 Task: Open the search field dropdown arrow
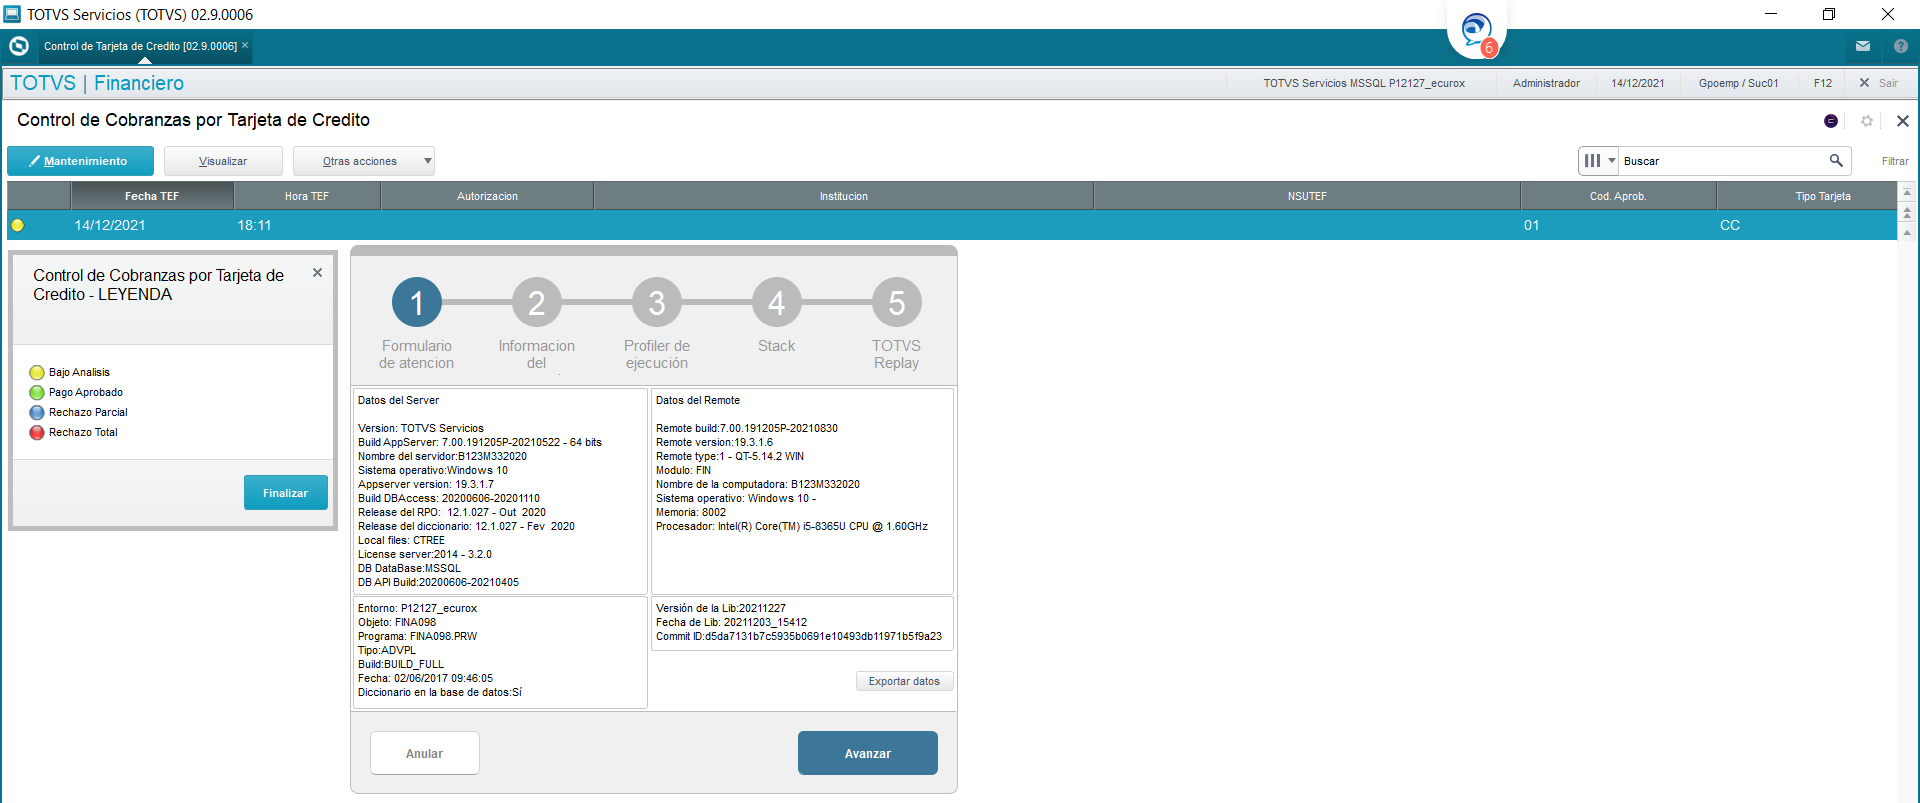[1612, 160]
